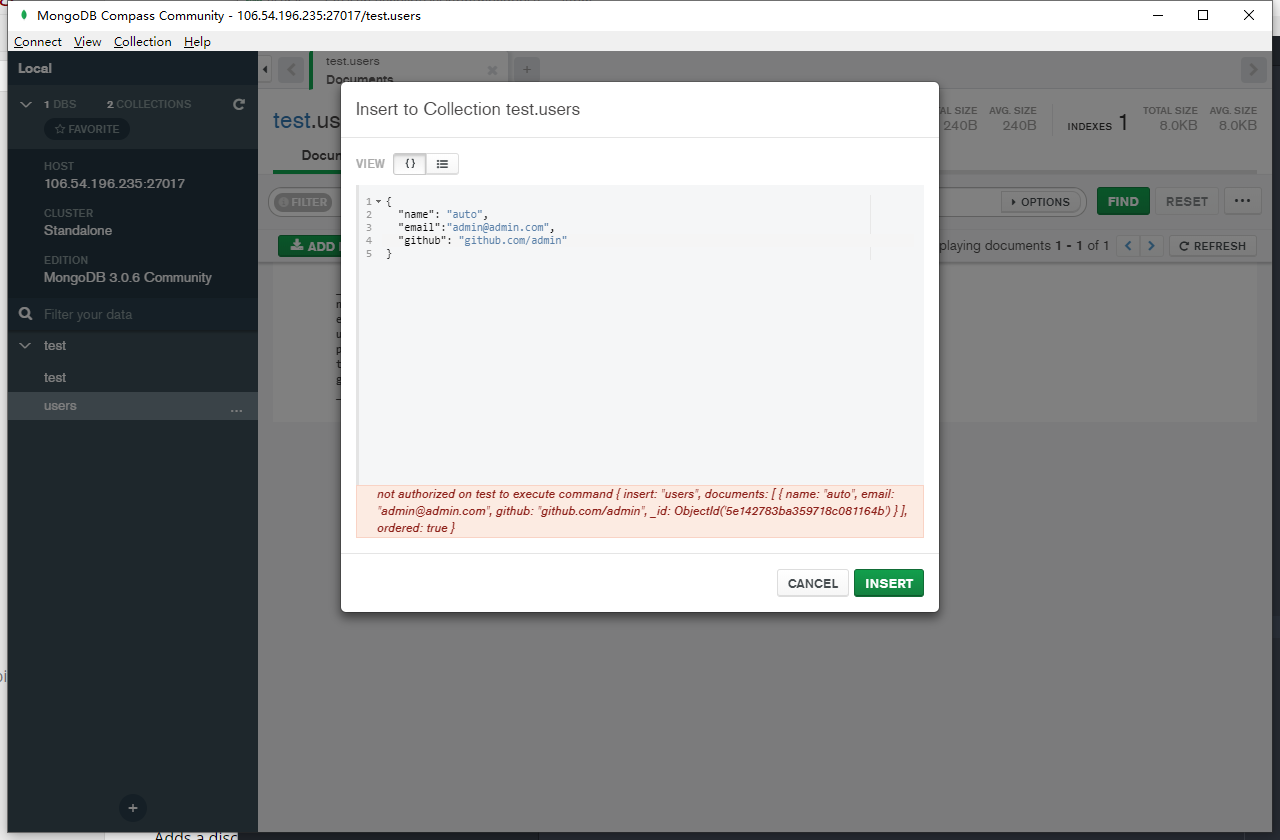
Task: Click the Filter your data input field
Action: [120, 313]
